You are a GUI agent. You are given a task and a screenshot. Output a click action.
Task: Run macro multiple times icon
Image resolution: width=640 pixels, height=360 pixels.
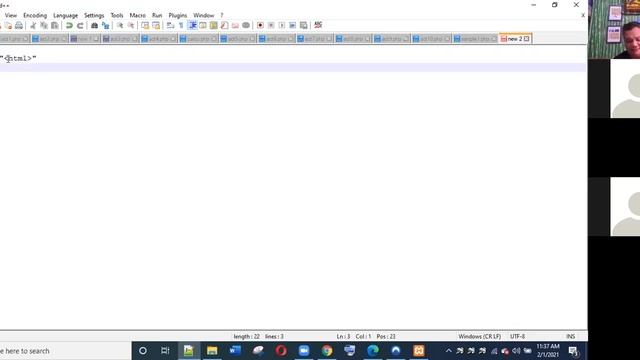[293, 25]
